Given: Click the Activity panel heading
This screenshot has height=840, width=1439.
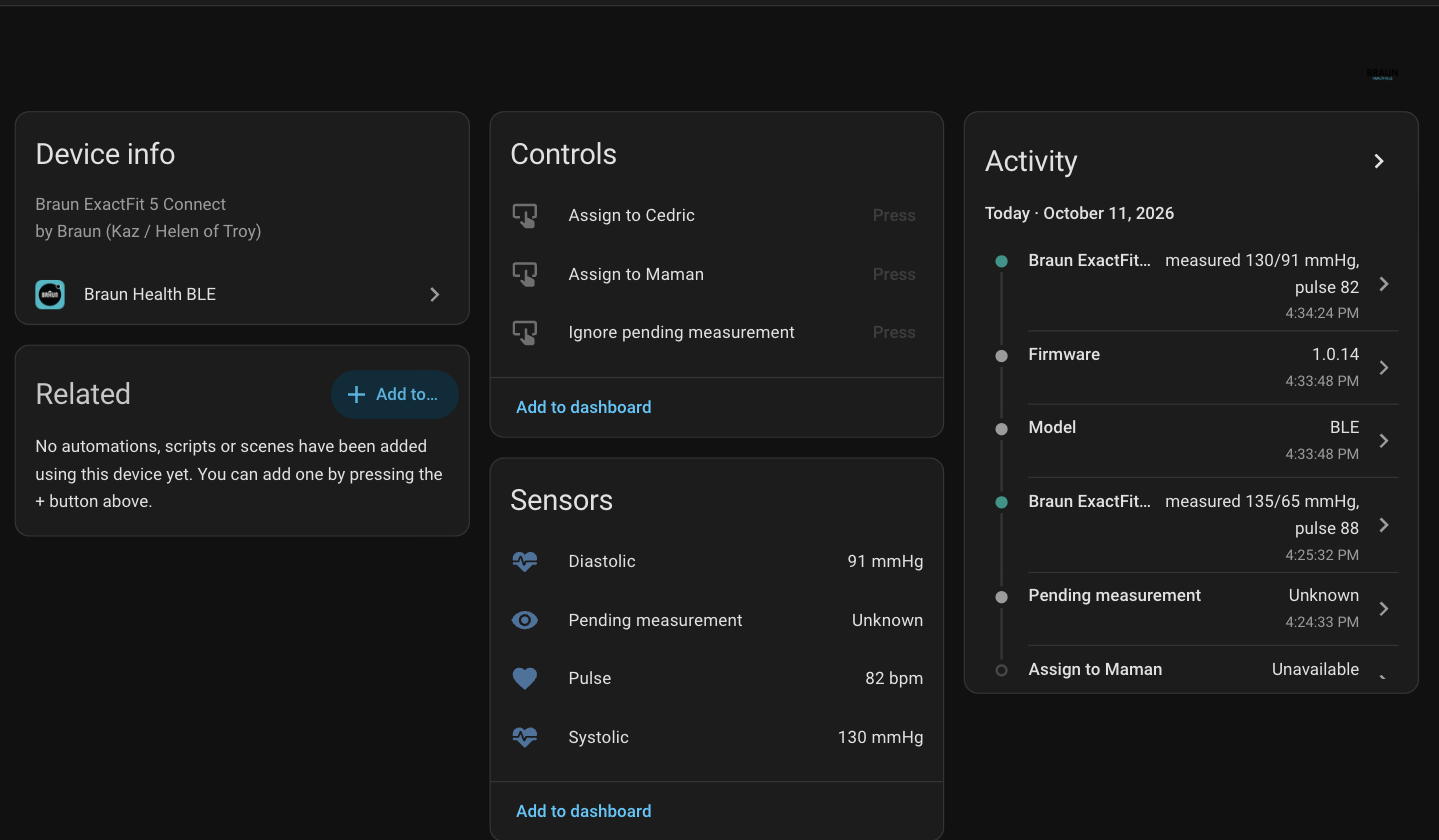Looking at the screenshot, I should point(1031,161).
